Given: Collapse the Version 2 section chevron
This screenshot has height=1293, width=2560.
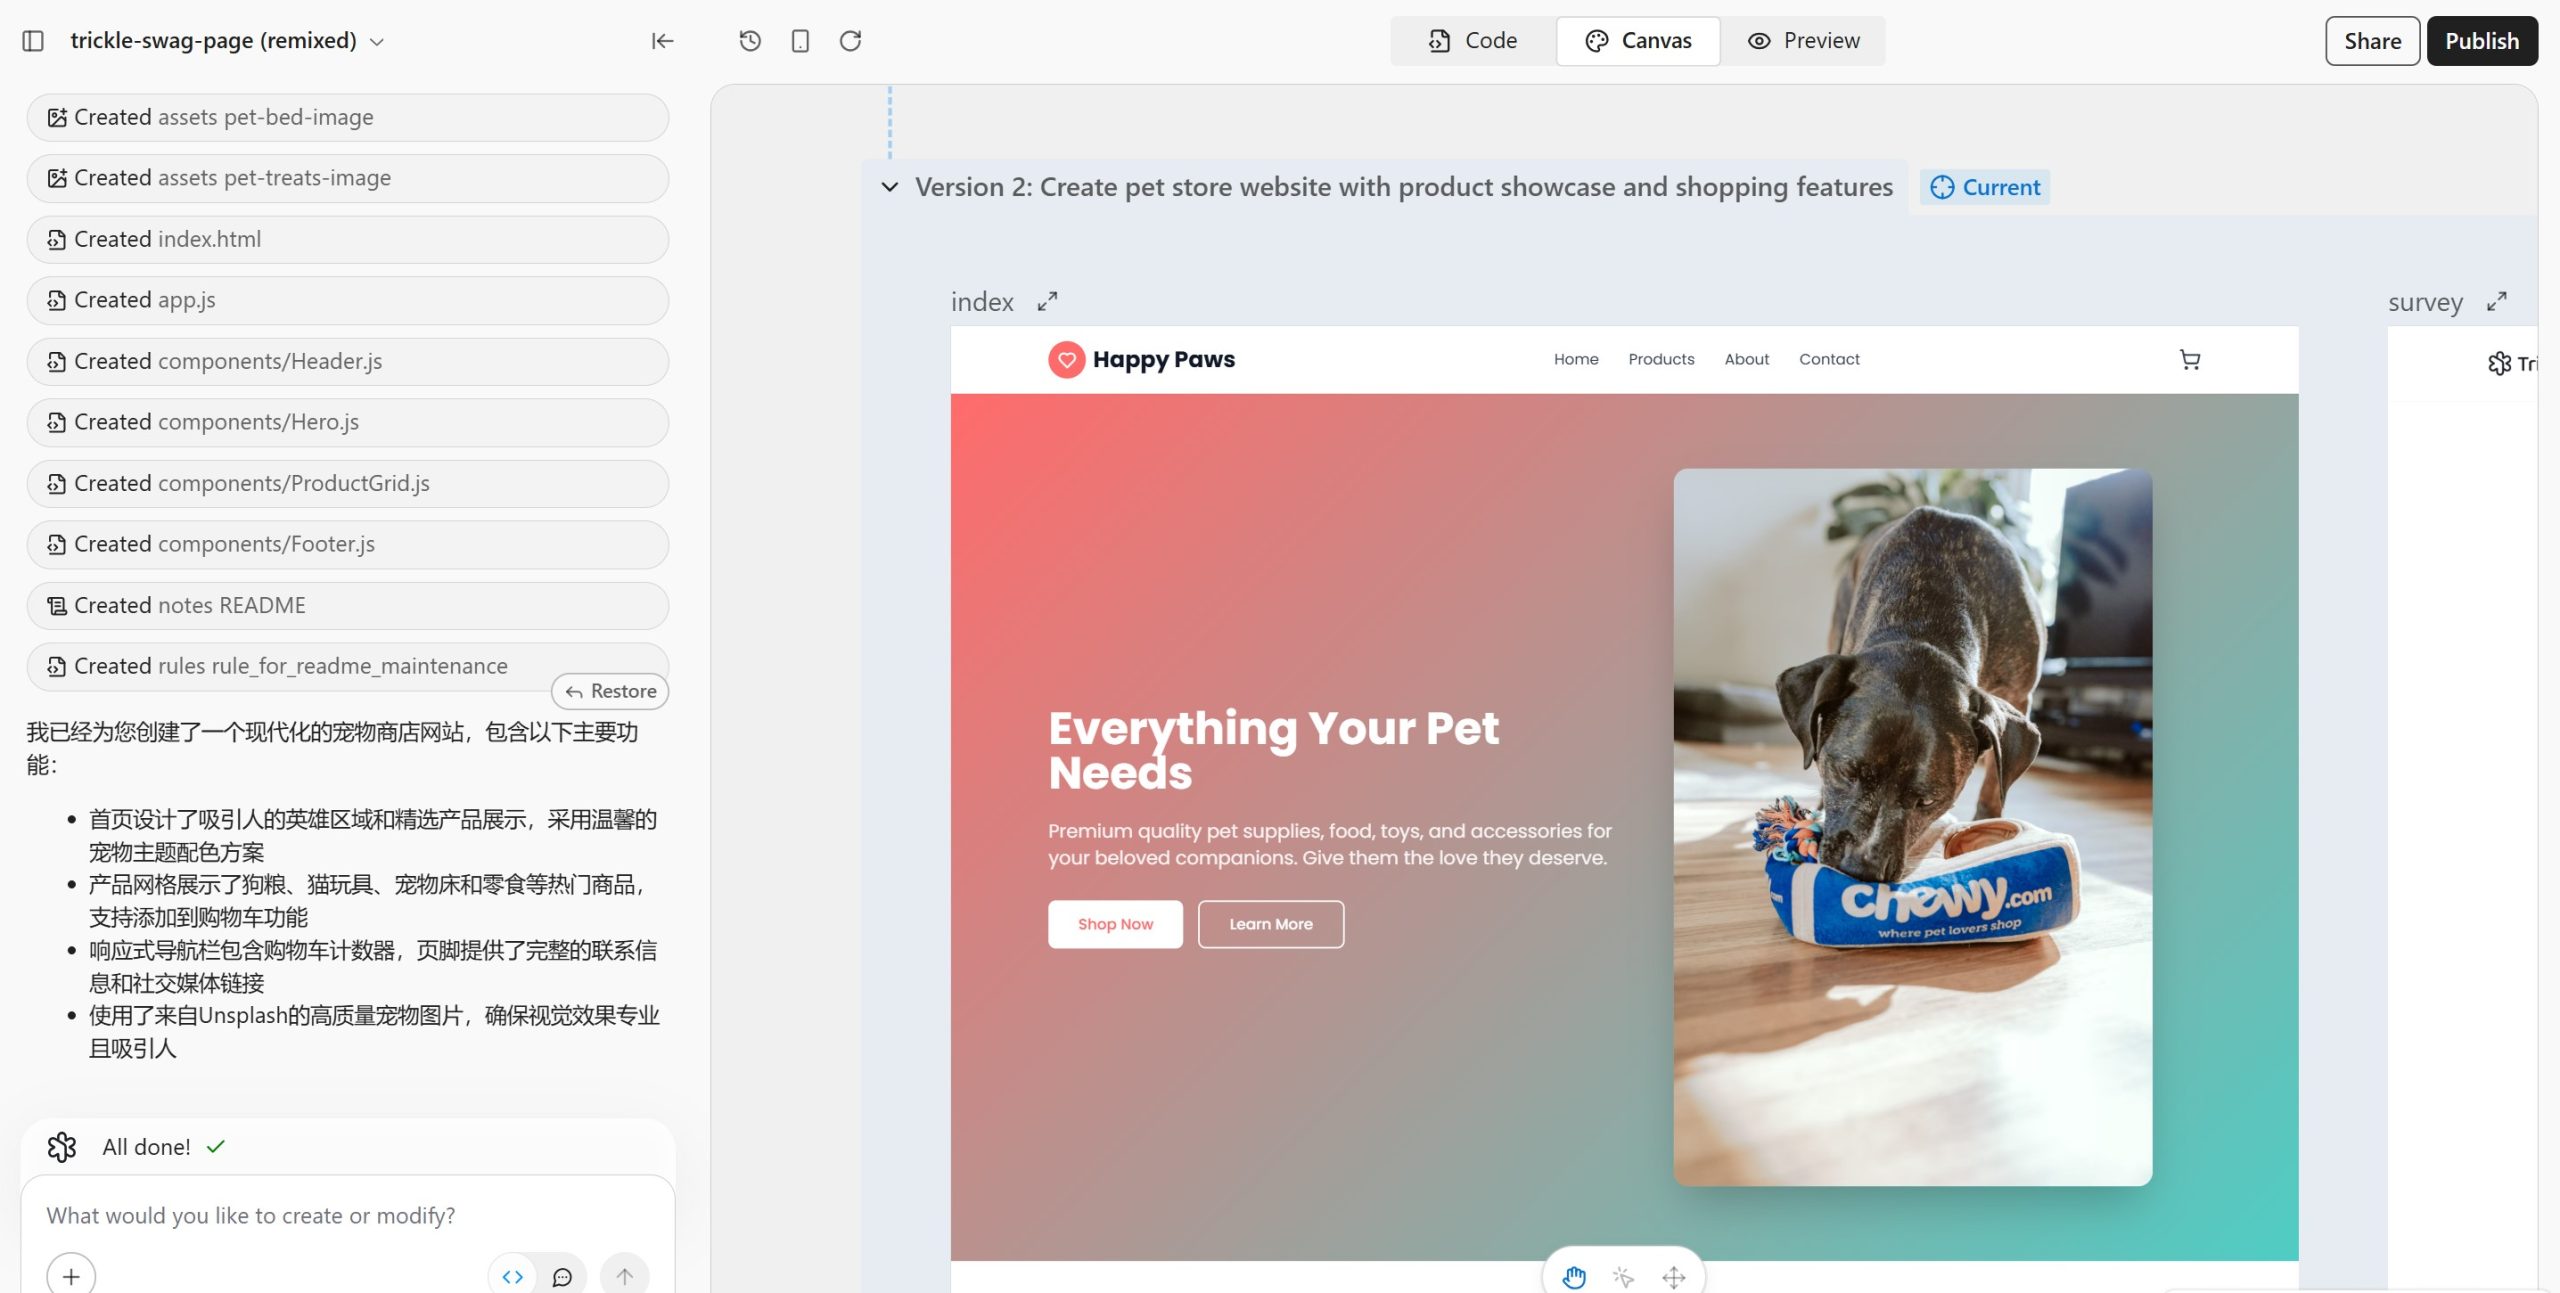Looking at the screenshot, I should pos(889,187).
